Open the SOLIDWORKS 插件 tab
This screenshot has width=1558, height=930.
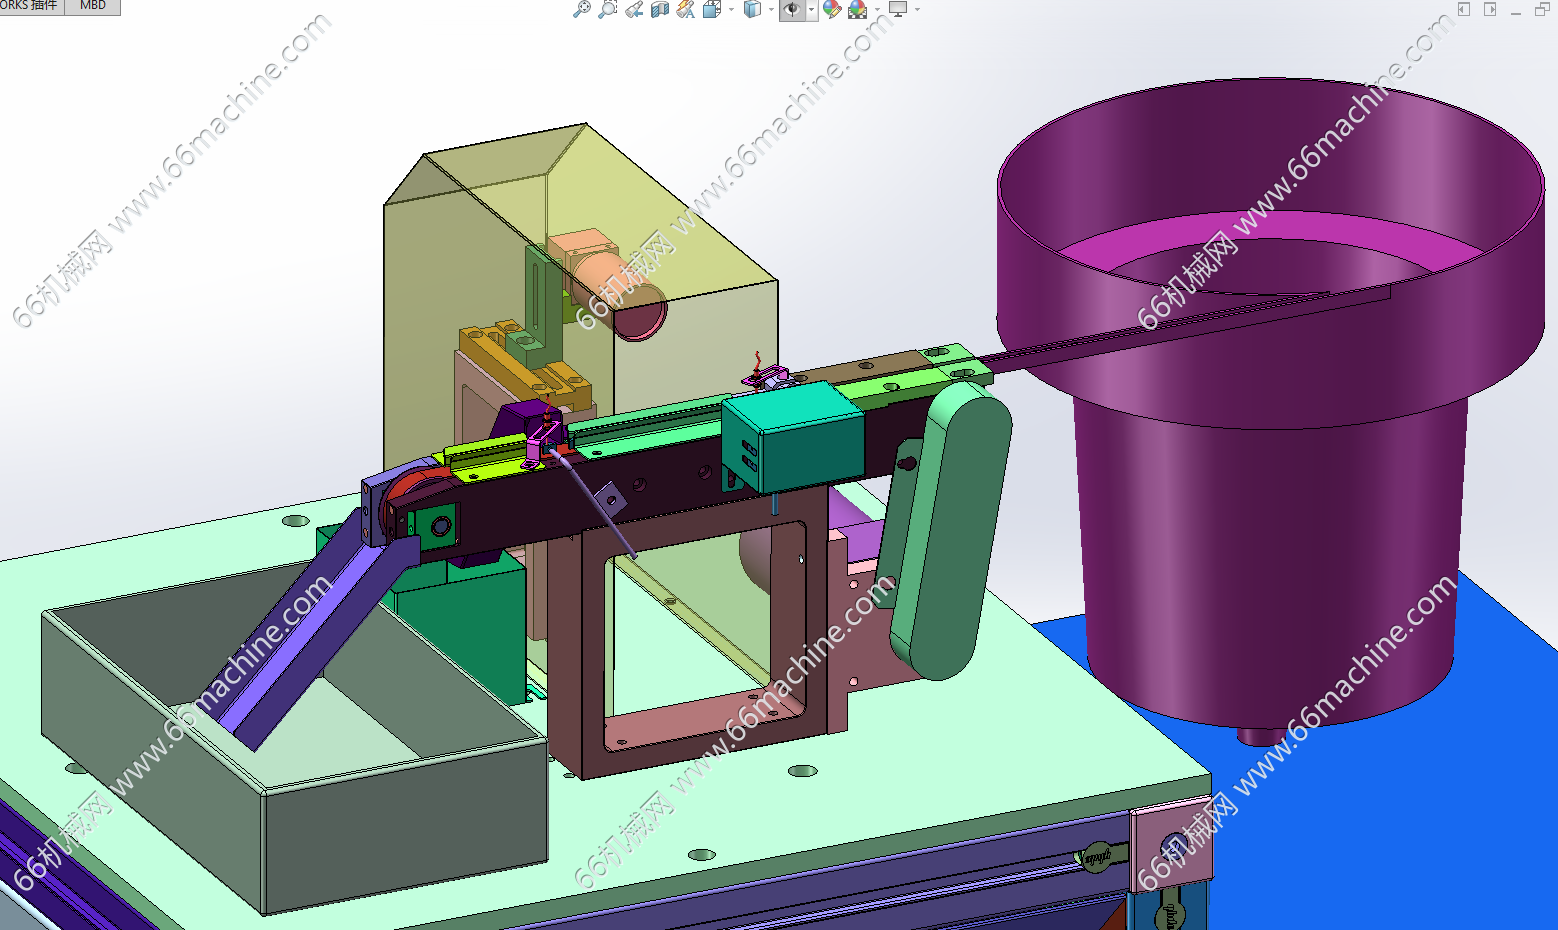coord(30,6)
